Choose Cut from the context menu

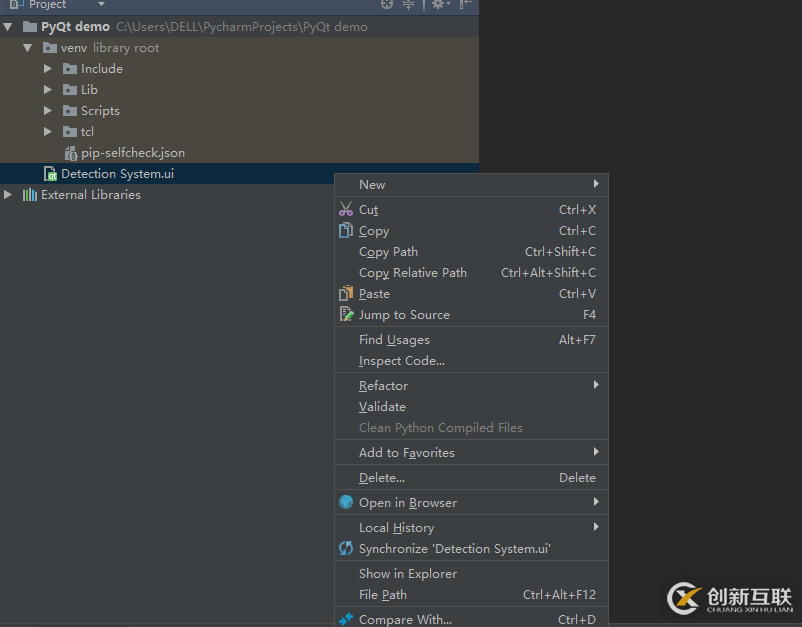[471, 210]
